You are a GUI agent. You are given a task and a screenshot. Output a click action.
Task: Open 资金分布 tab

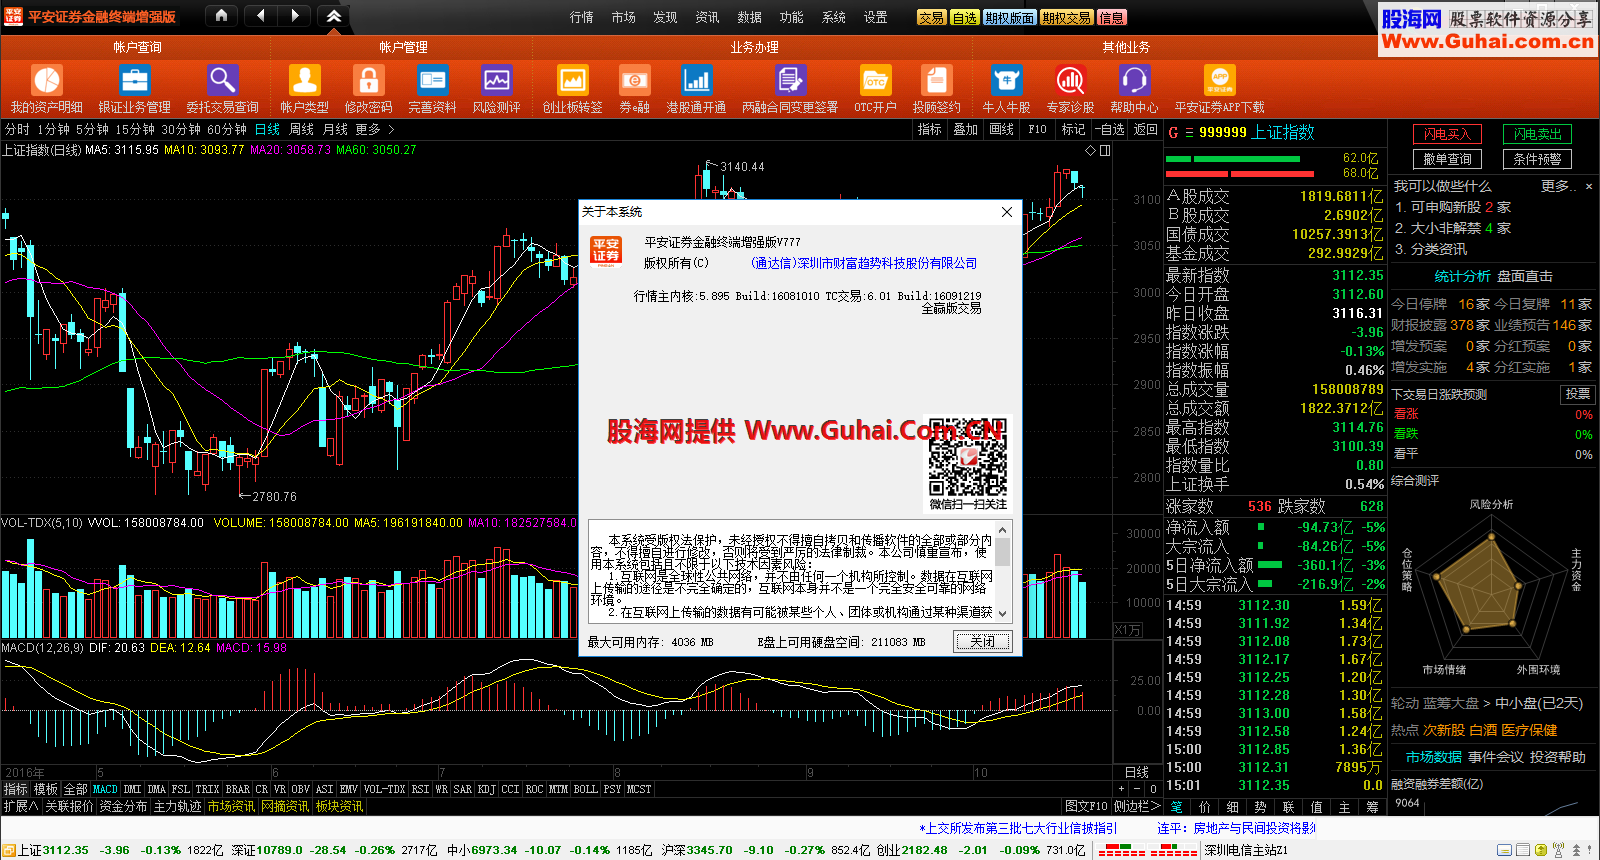point(123,806)
